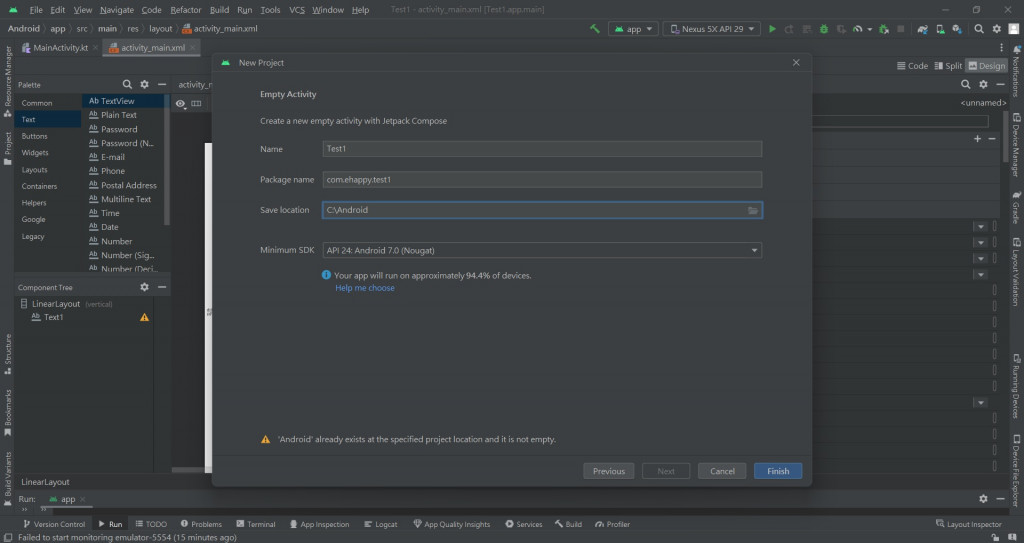Open the Gradle side tool window

(1016, 209)
